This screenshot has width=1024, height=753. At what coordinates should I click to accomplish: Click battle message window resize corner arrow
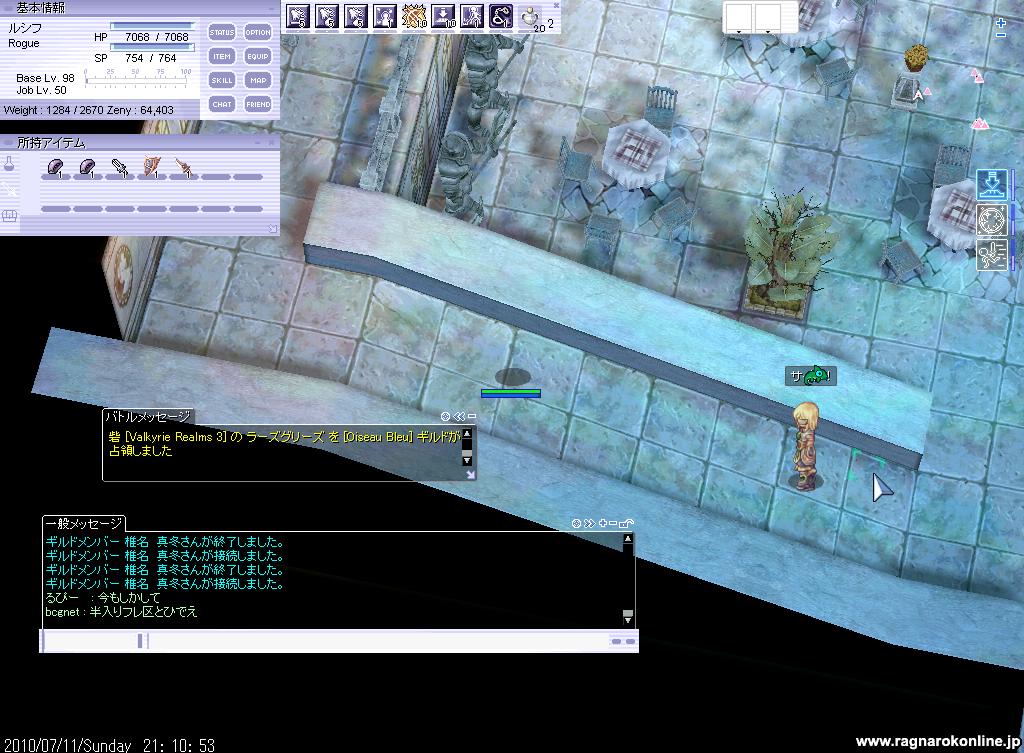point(470,475)
